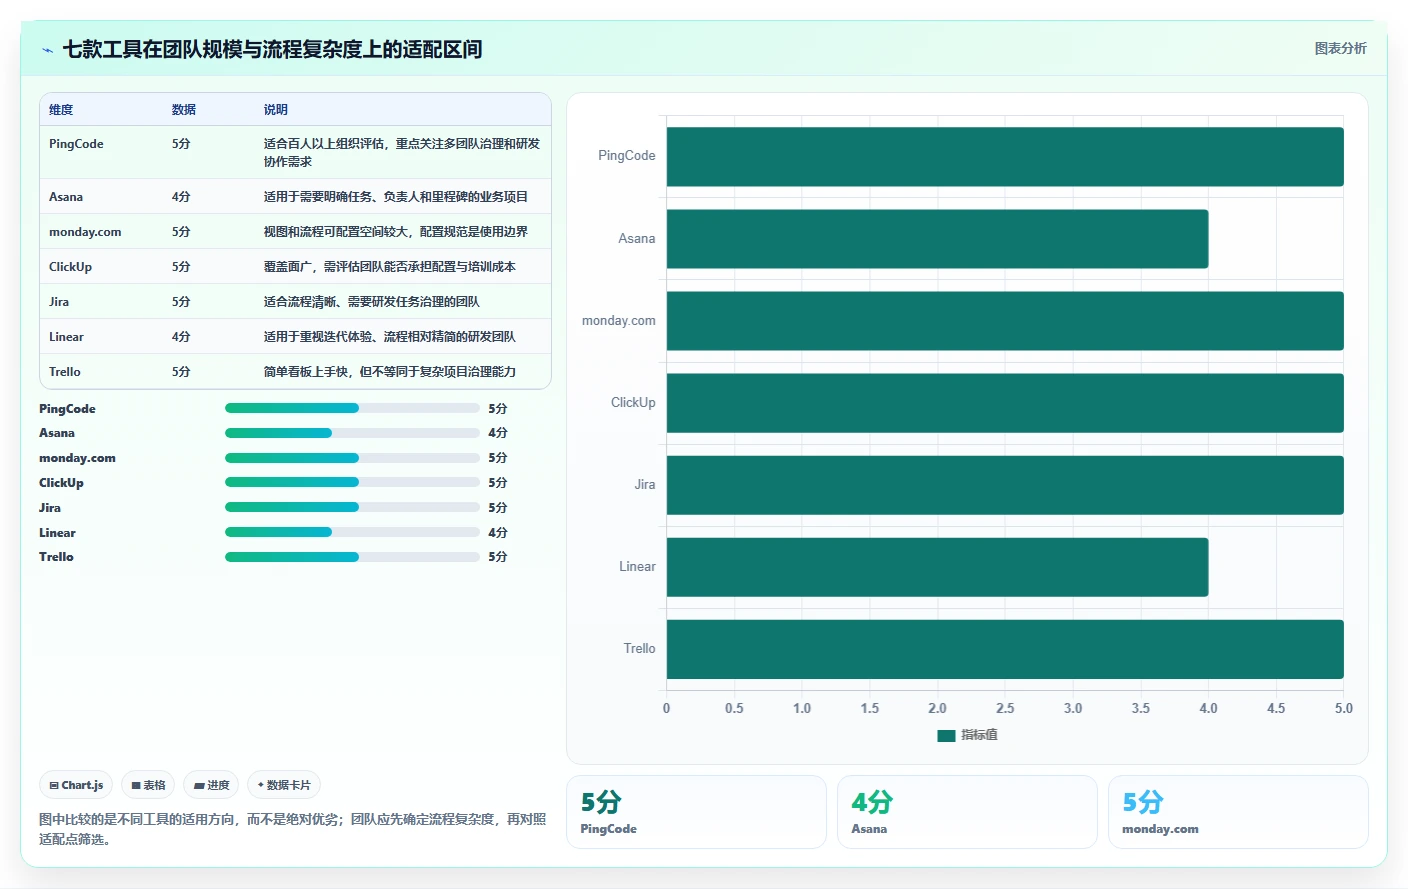
Task: Click the PingCode progress bar
Action: coord(352,408)
